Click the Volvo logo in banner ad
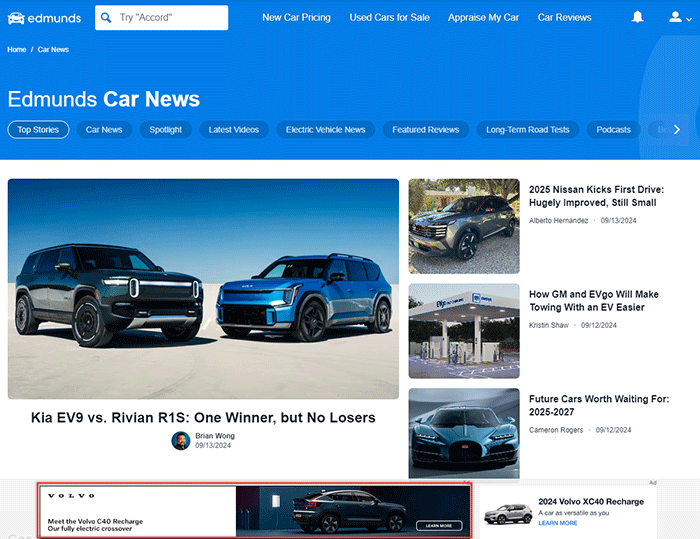 [x=71, y=496]
